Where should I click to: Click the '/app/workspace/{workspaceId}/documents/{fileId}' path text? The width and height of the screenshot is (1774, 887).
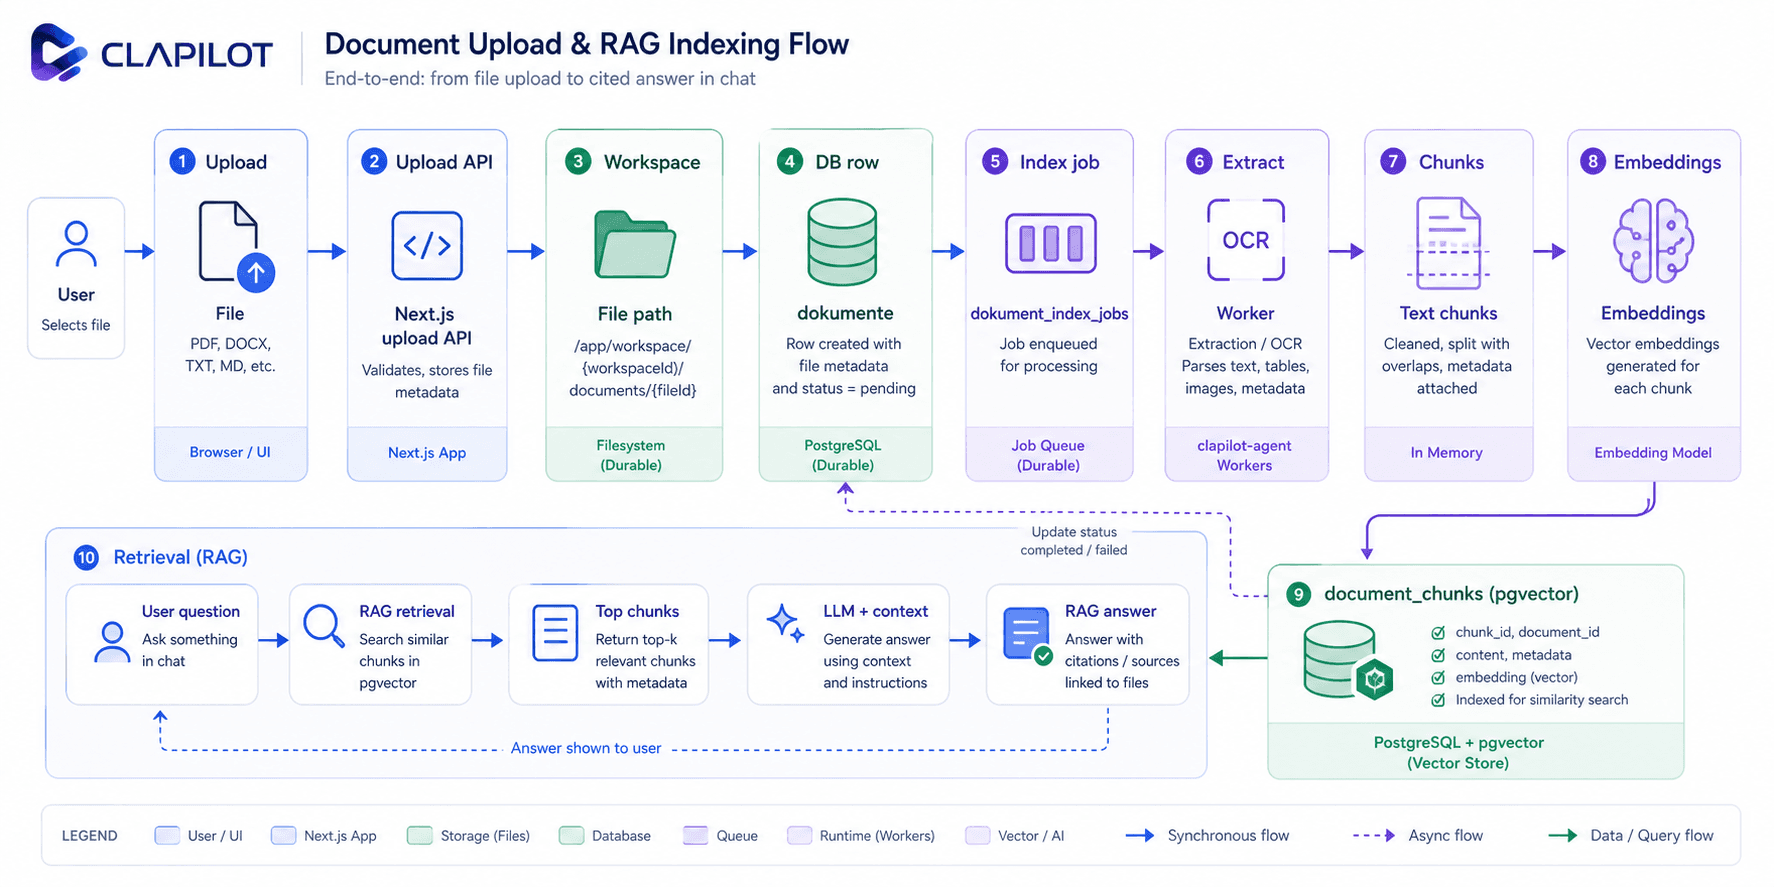click(633, 368)
